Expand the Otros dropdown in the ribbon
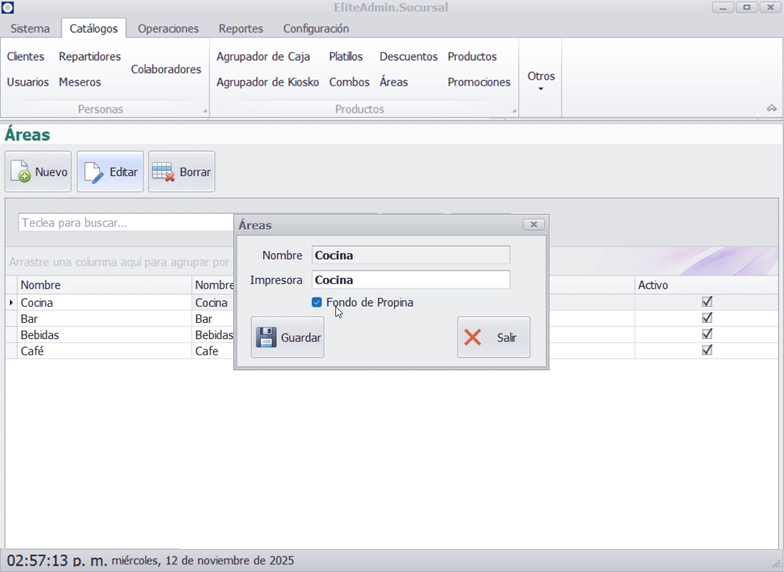The width and height of the screenshot is (784, 572). pyautogui.click(x=541, y=80)
